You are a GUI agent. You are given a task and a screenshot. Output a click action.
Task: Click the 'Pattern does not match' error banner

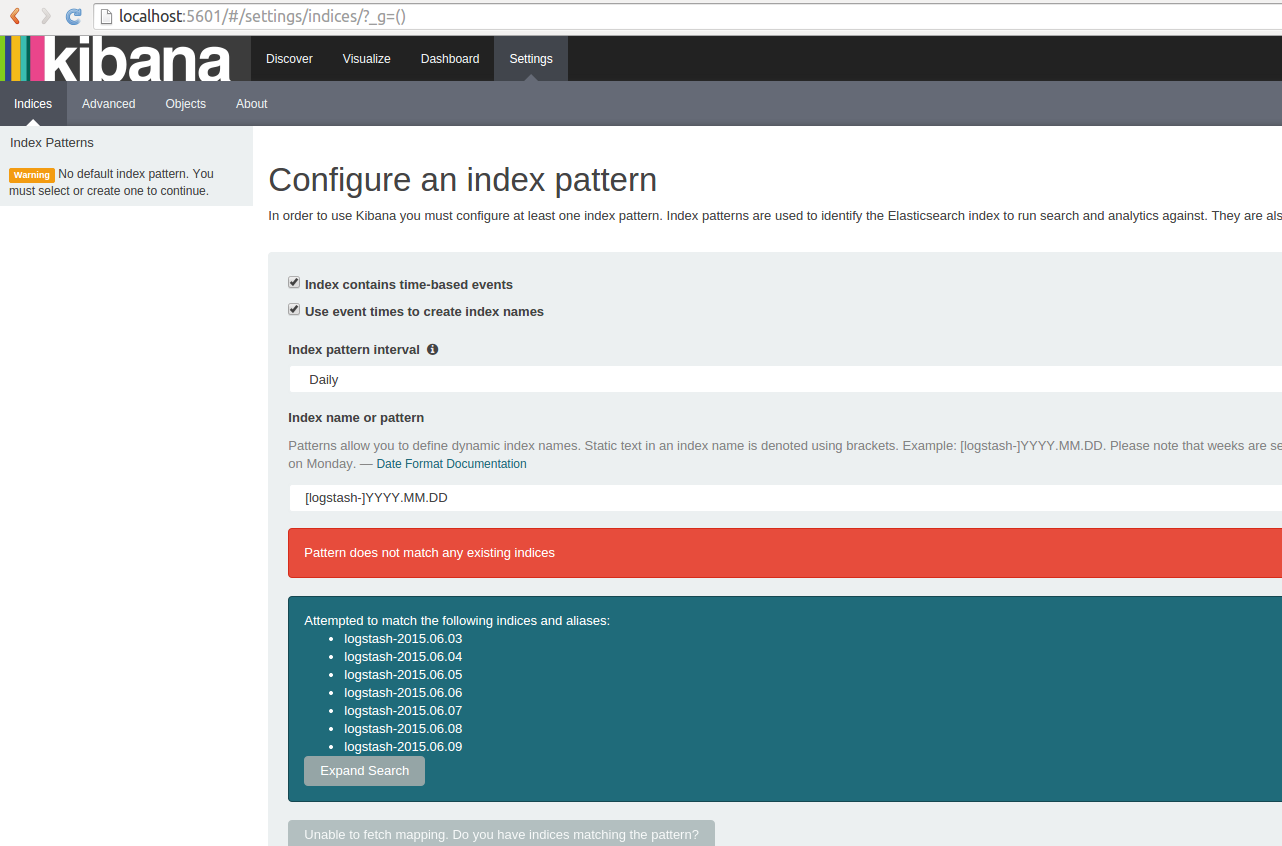click(785, 553)
